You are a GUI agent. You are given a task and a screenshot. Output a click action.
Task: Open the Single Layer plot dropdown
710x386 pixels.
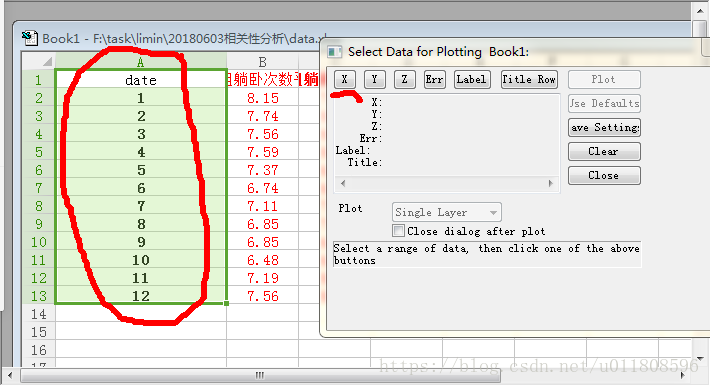click(x=446, y=212)
